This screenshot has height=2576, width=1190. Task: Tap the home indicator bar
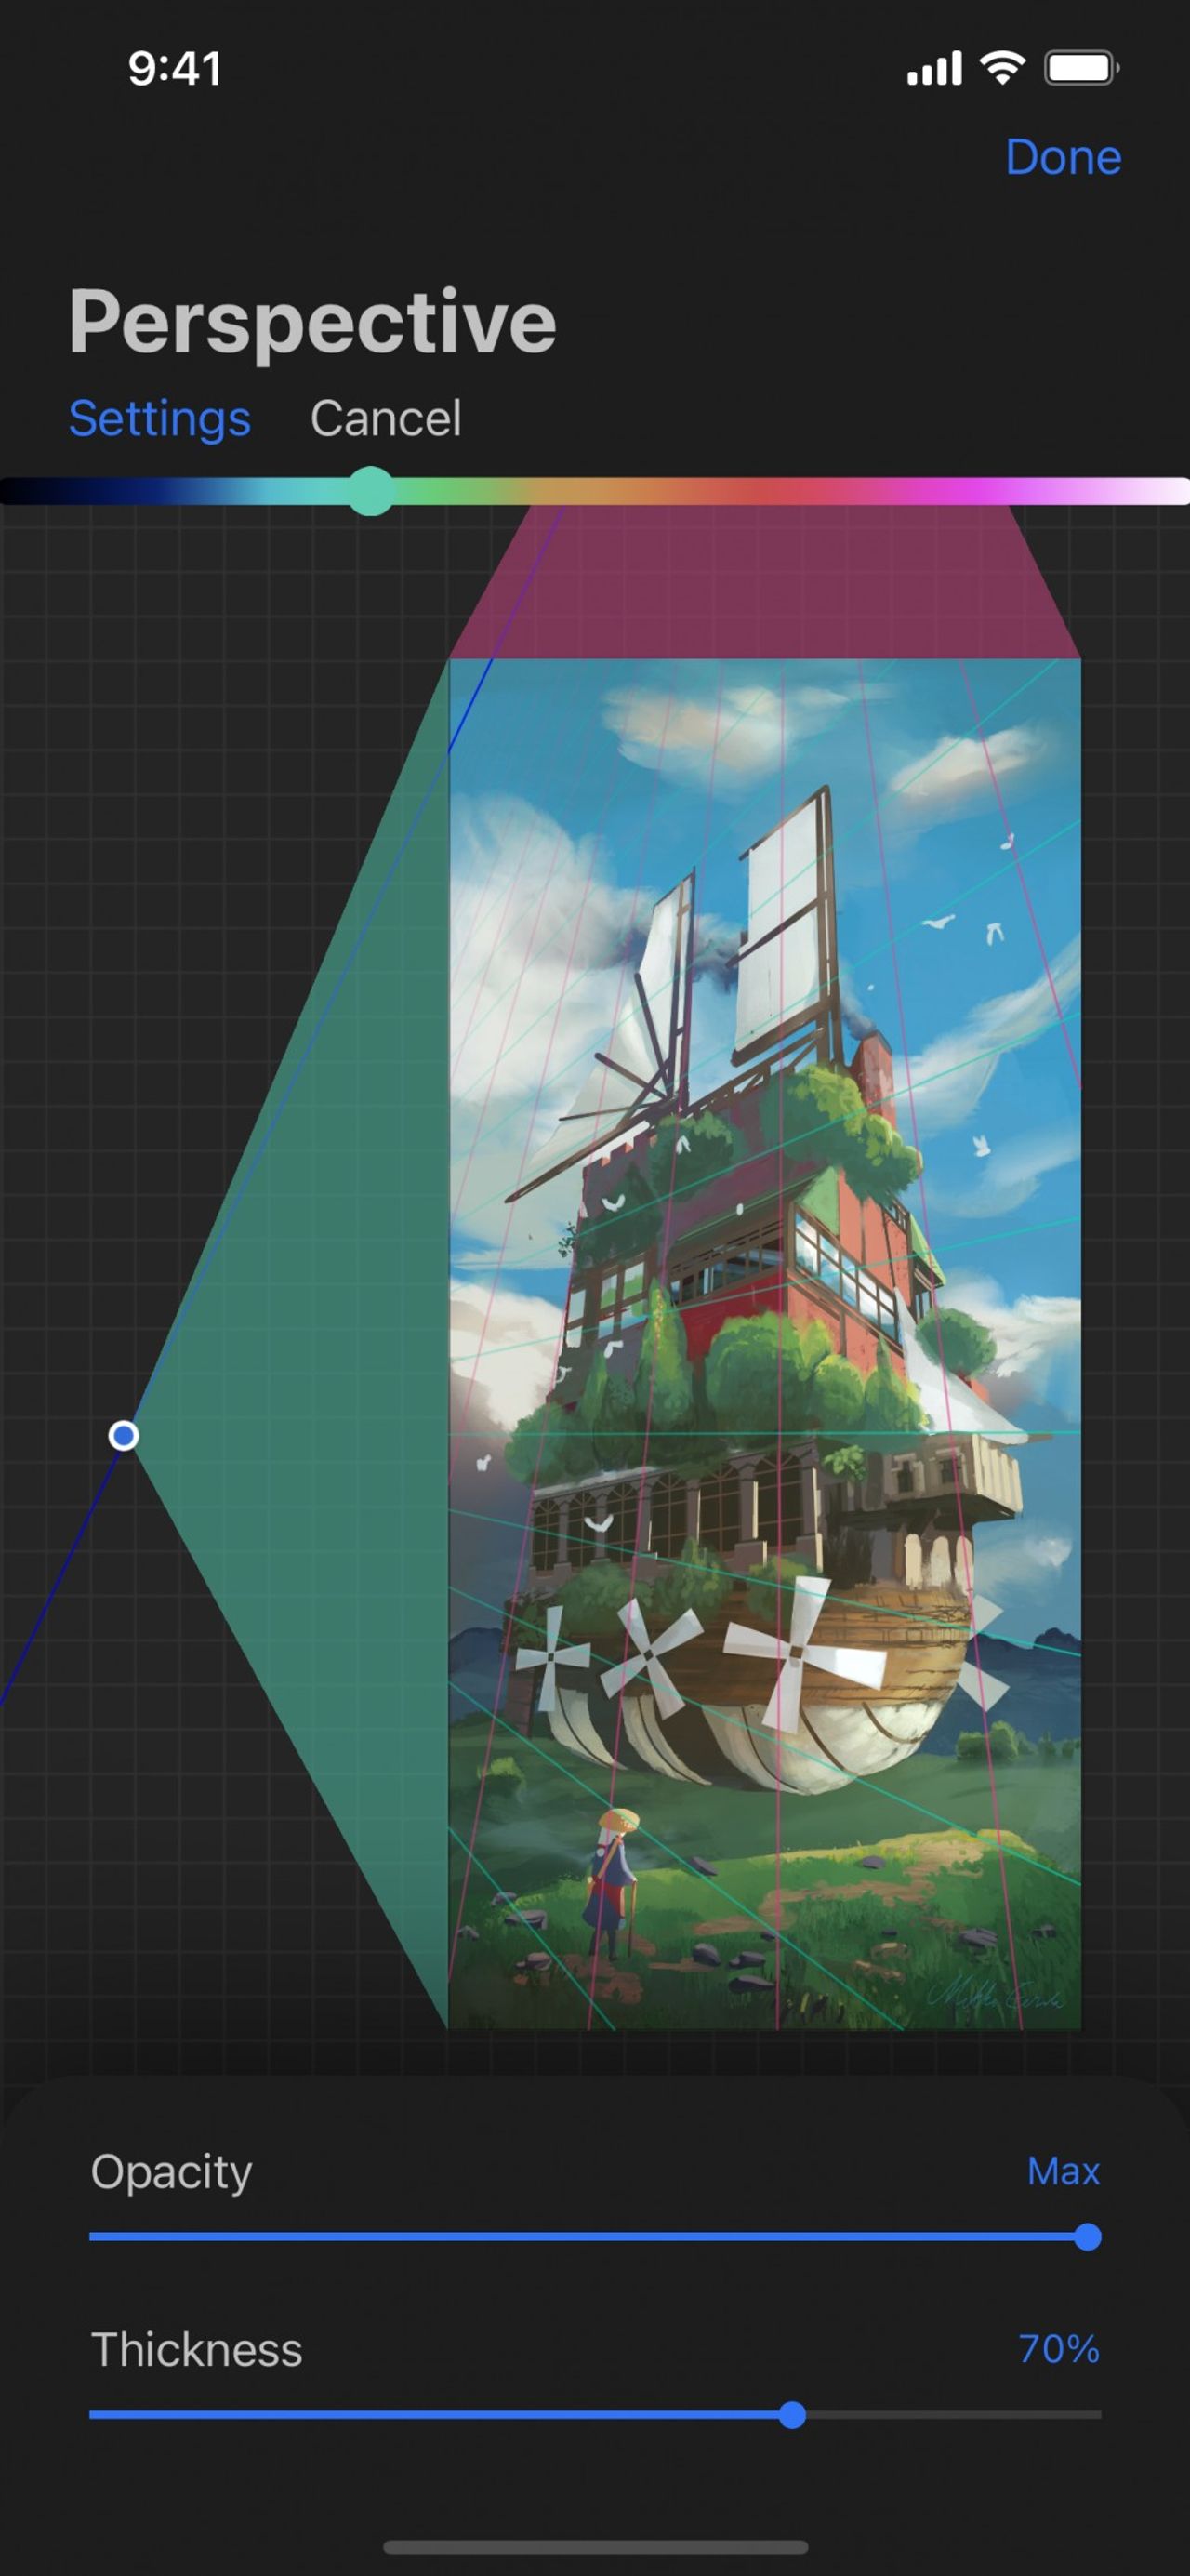click(595, 2546)
